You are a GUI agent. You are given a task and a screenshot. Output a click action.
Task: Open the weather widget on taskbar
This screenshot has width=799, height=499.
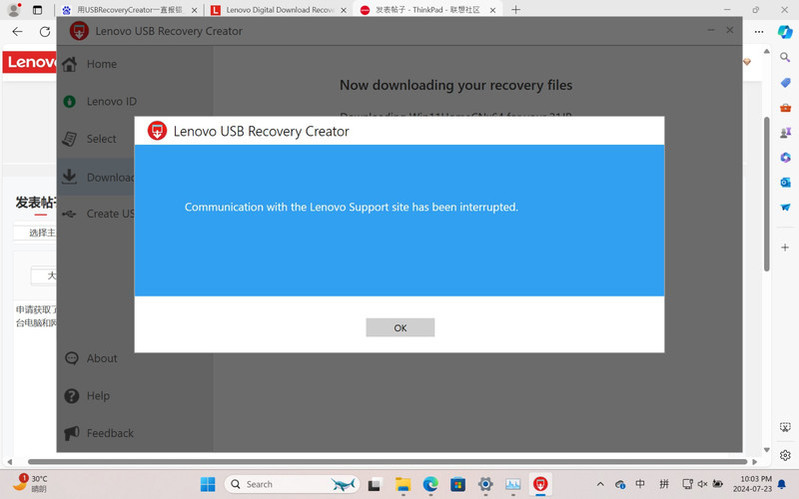tap(30, 483)
